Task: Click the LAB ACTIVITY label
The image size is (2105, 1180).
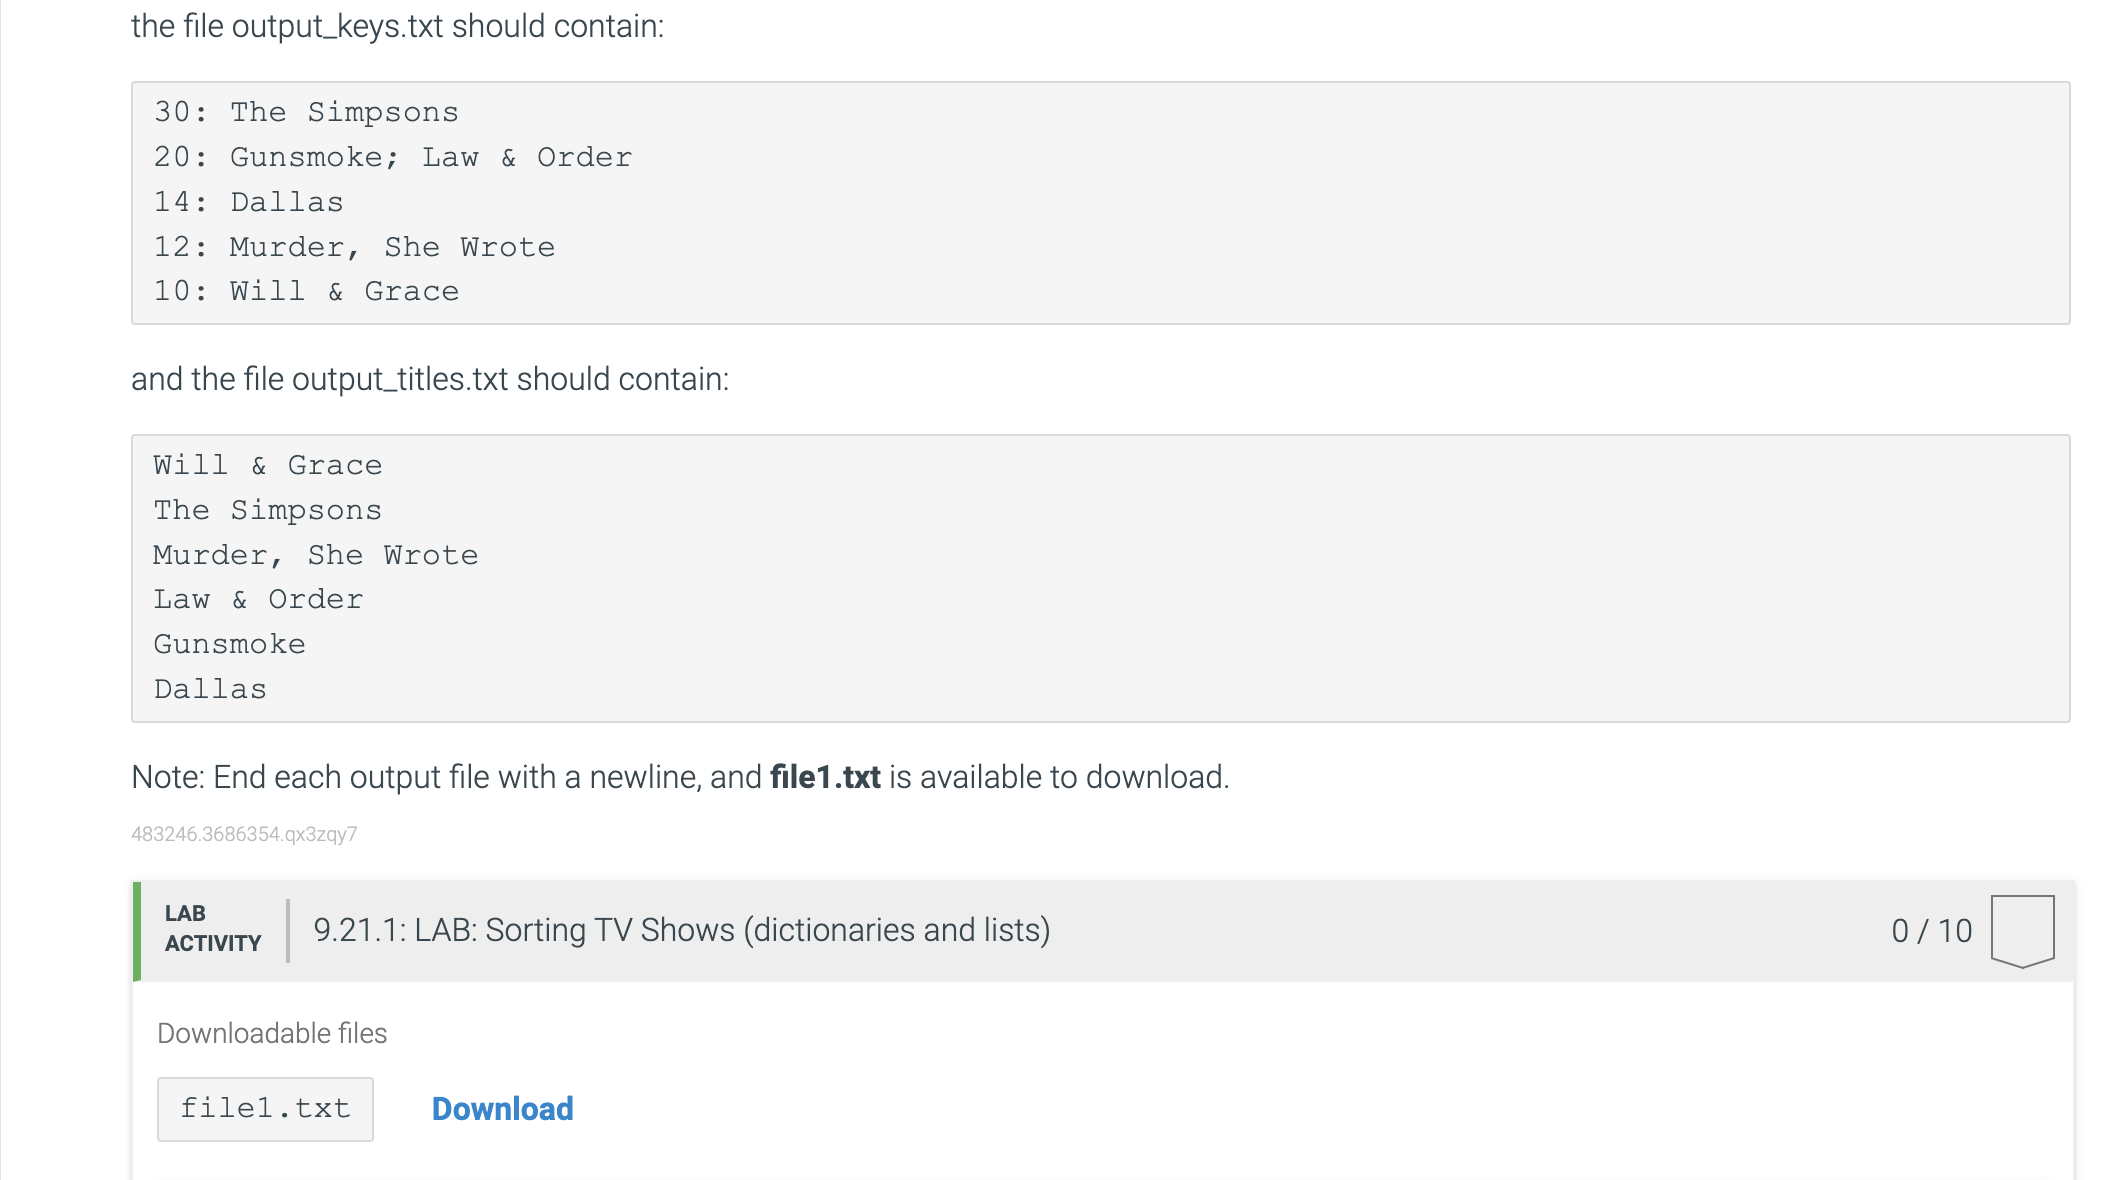Action: click(211, 927)
